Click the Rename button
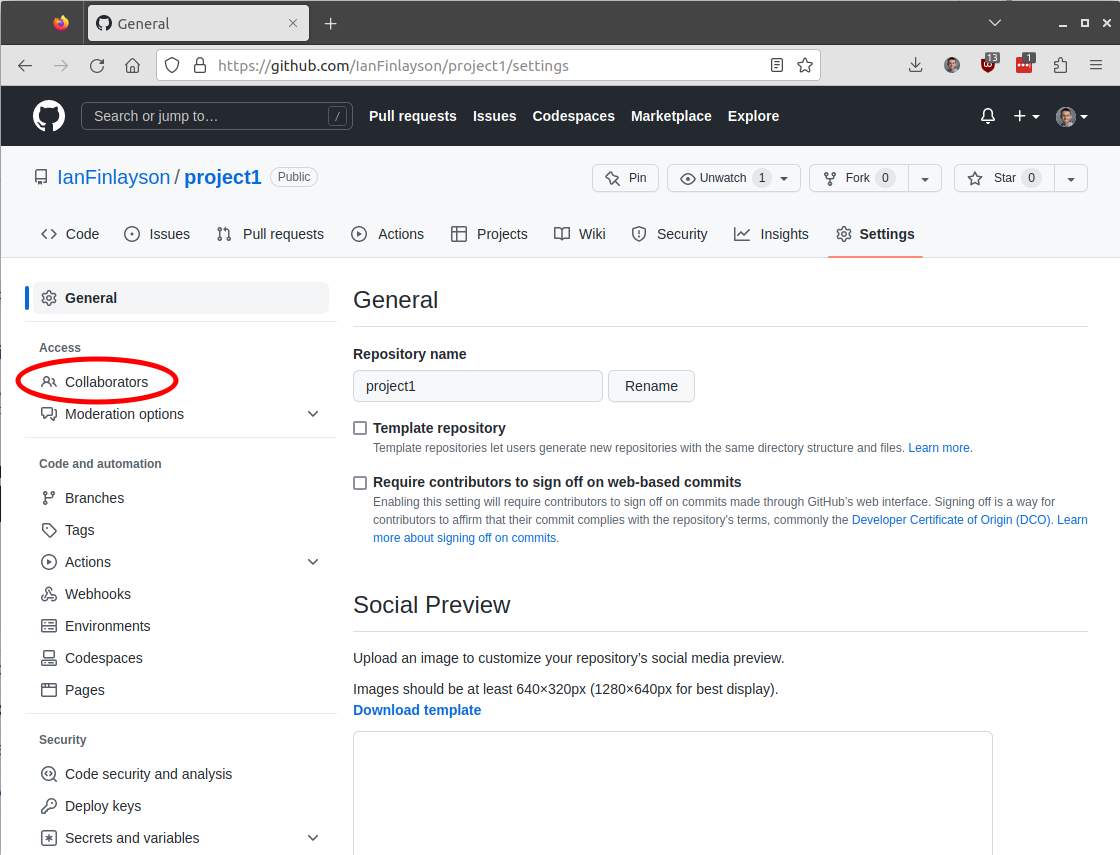This screenshot has width=1120, height=855. click(651, 386)
